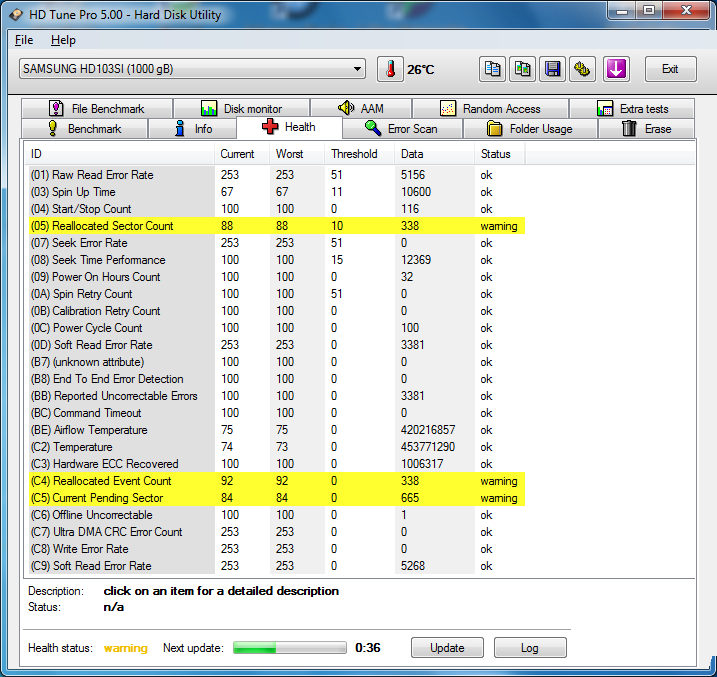
Task: Select the Start/Stop Count row
Action: click(x=277, y=209)
